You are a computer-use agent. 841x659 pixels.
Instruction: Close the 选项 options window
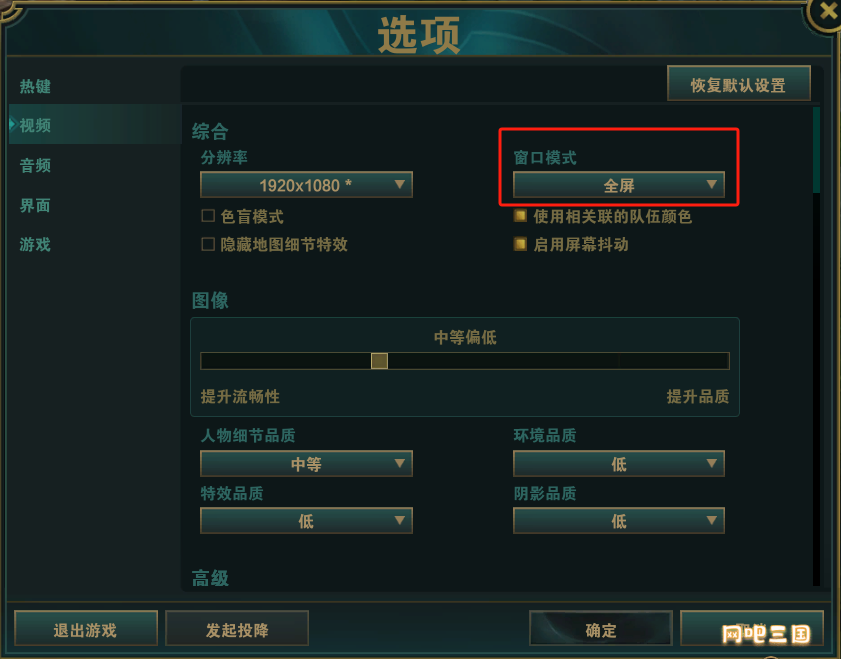click(x=826, y=12)
